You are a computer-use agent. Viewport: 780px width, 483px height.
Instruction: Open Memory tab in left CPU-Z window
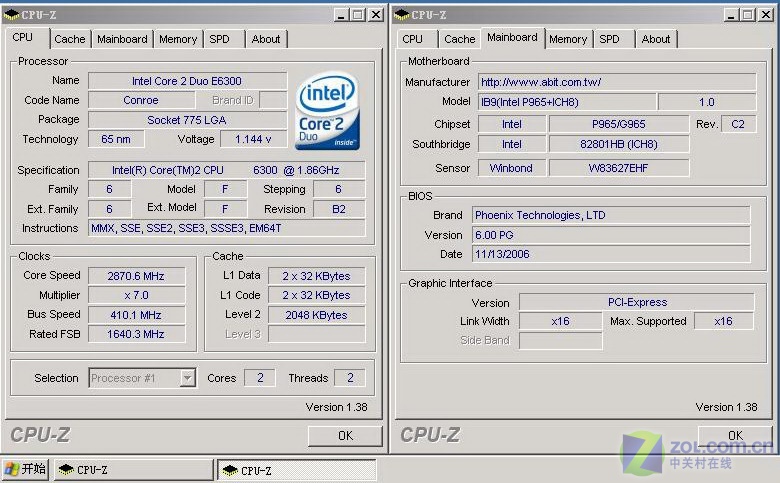click(178, 39)
